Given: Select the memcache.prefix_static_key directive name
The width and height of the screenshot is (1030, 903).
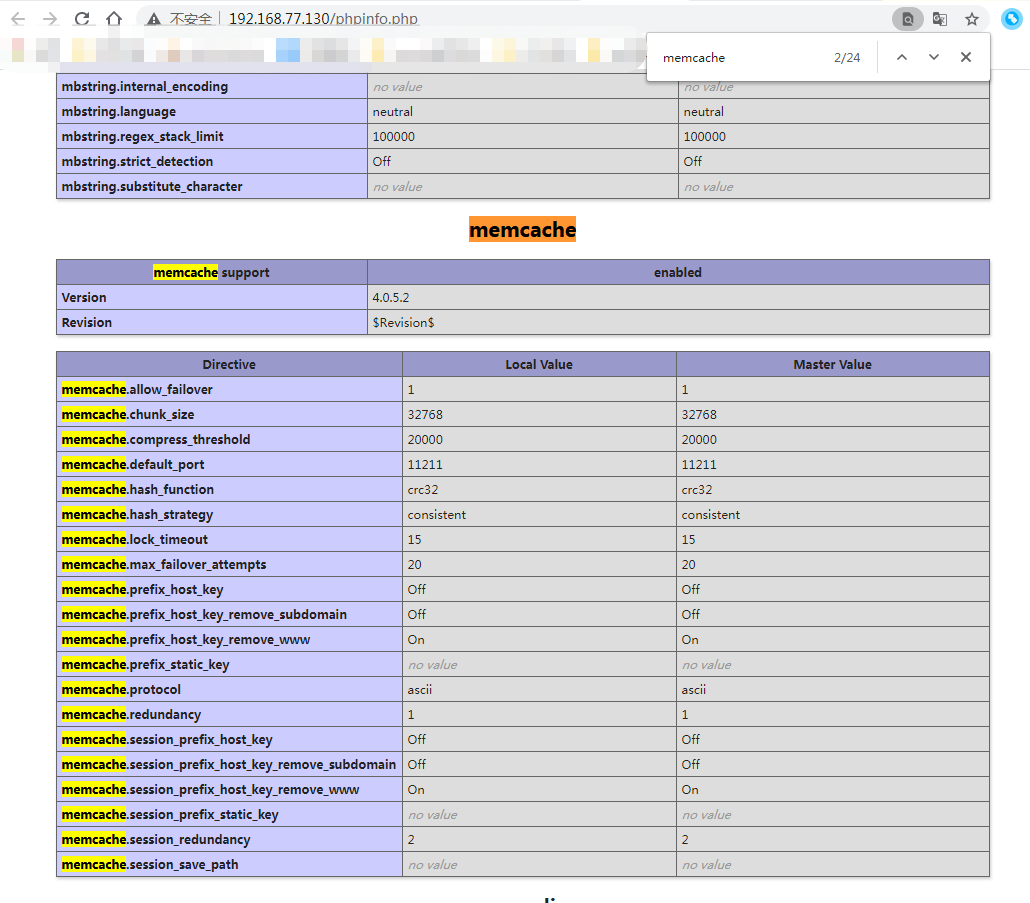Looking at the screenshot, I should (146, 664).
